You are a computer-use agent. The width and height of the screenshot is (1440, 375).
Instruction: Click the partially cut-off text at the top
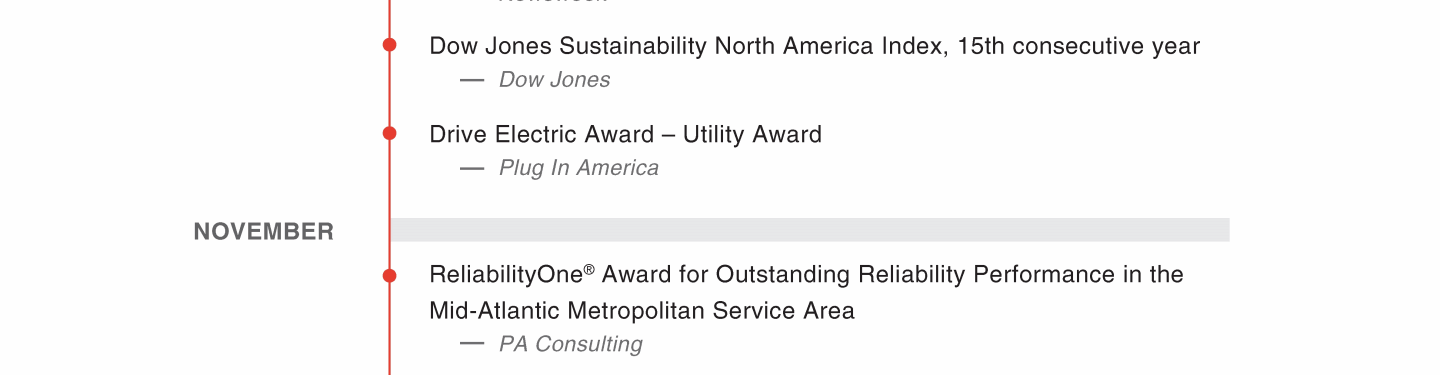coord(552,2)
